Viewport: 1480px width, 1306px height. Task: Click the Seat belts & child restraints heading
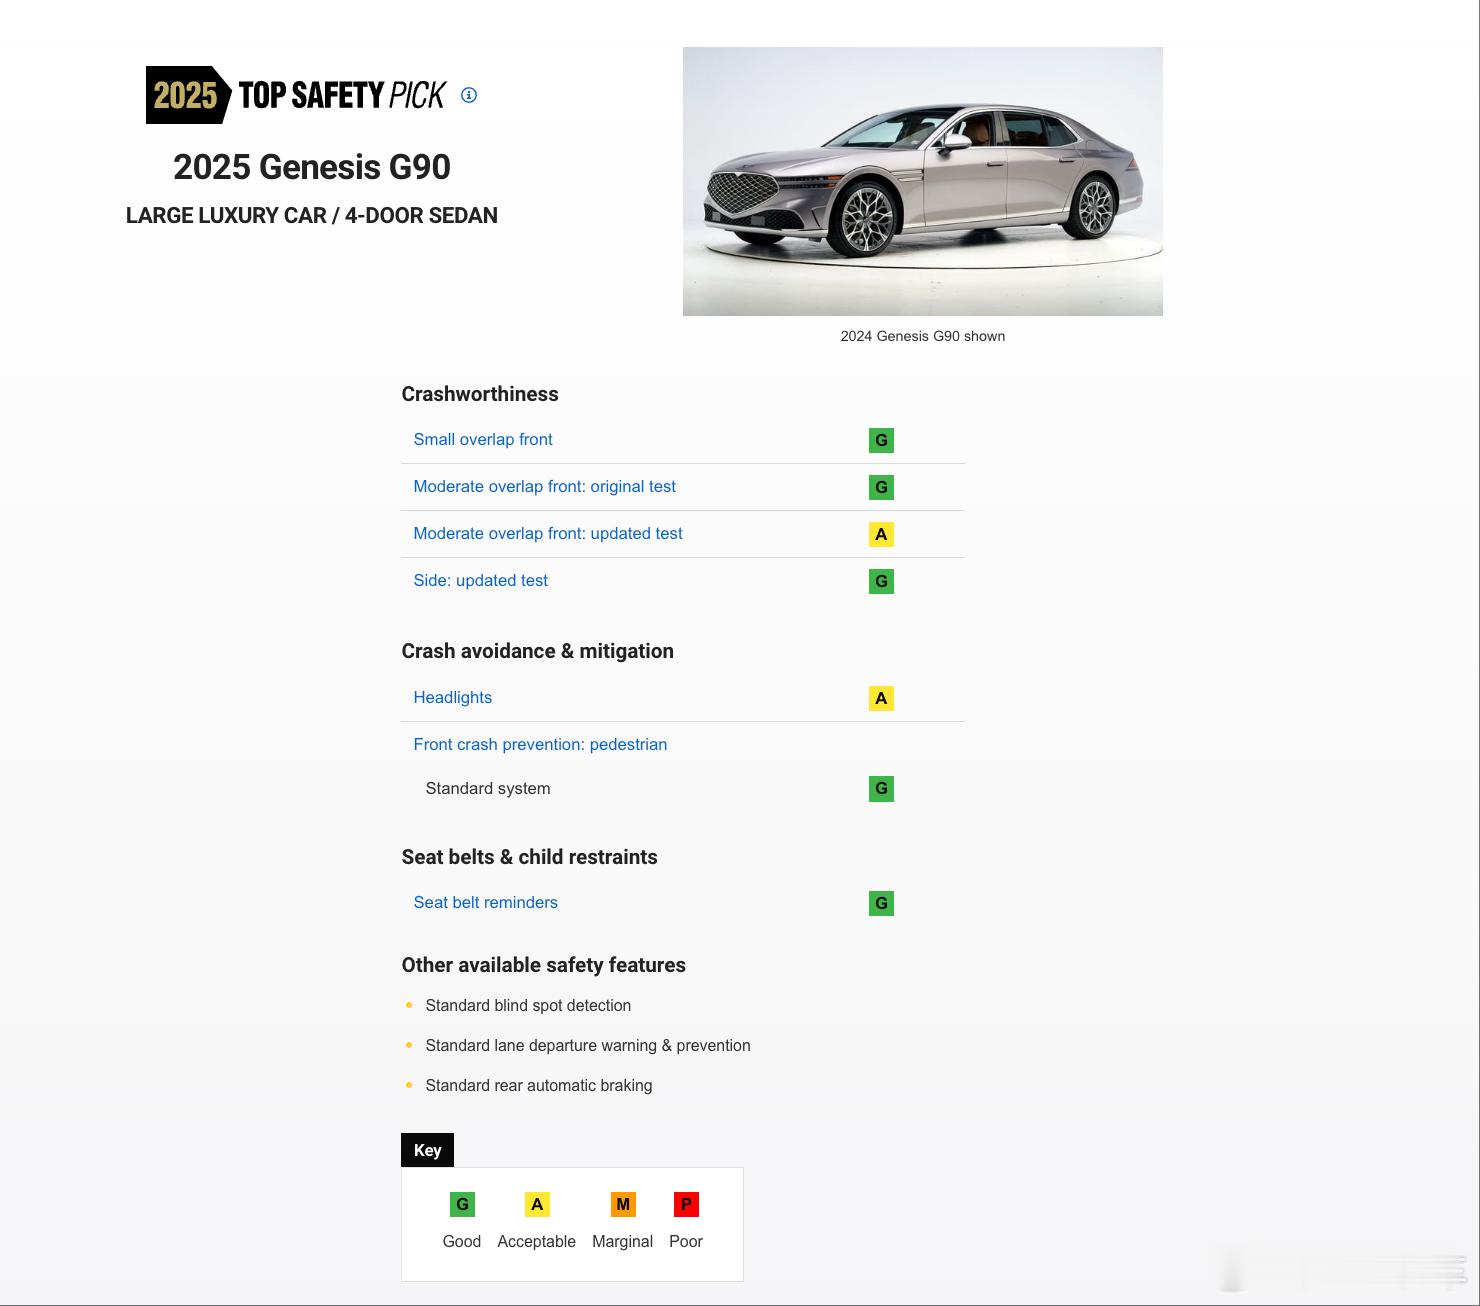[x=530, y=857]
